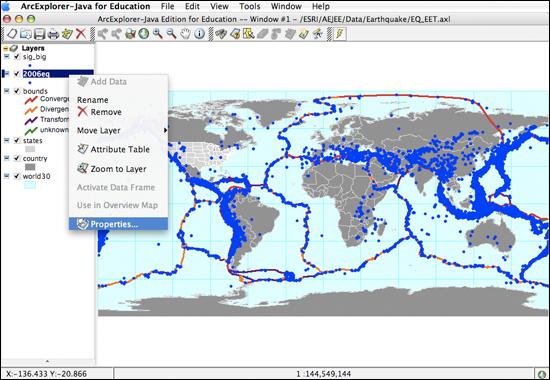Select the Zoom Out magnifier tool
550x380 pixels.
(172, 34)
